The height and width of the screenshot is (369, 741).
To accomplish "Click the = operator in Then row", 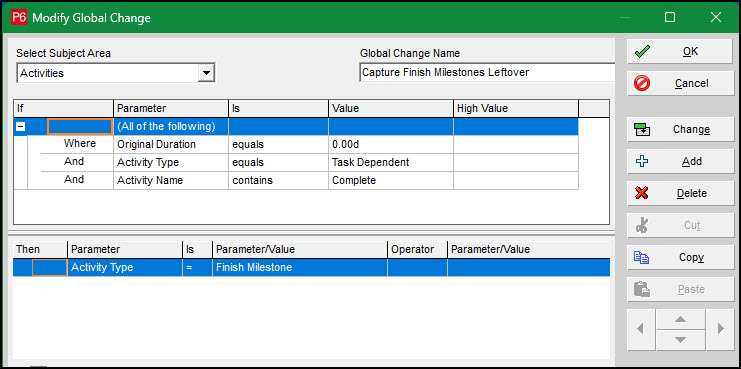I will click(x=197, y=267).
